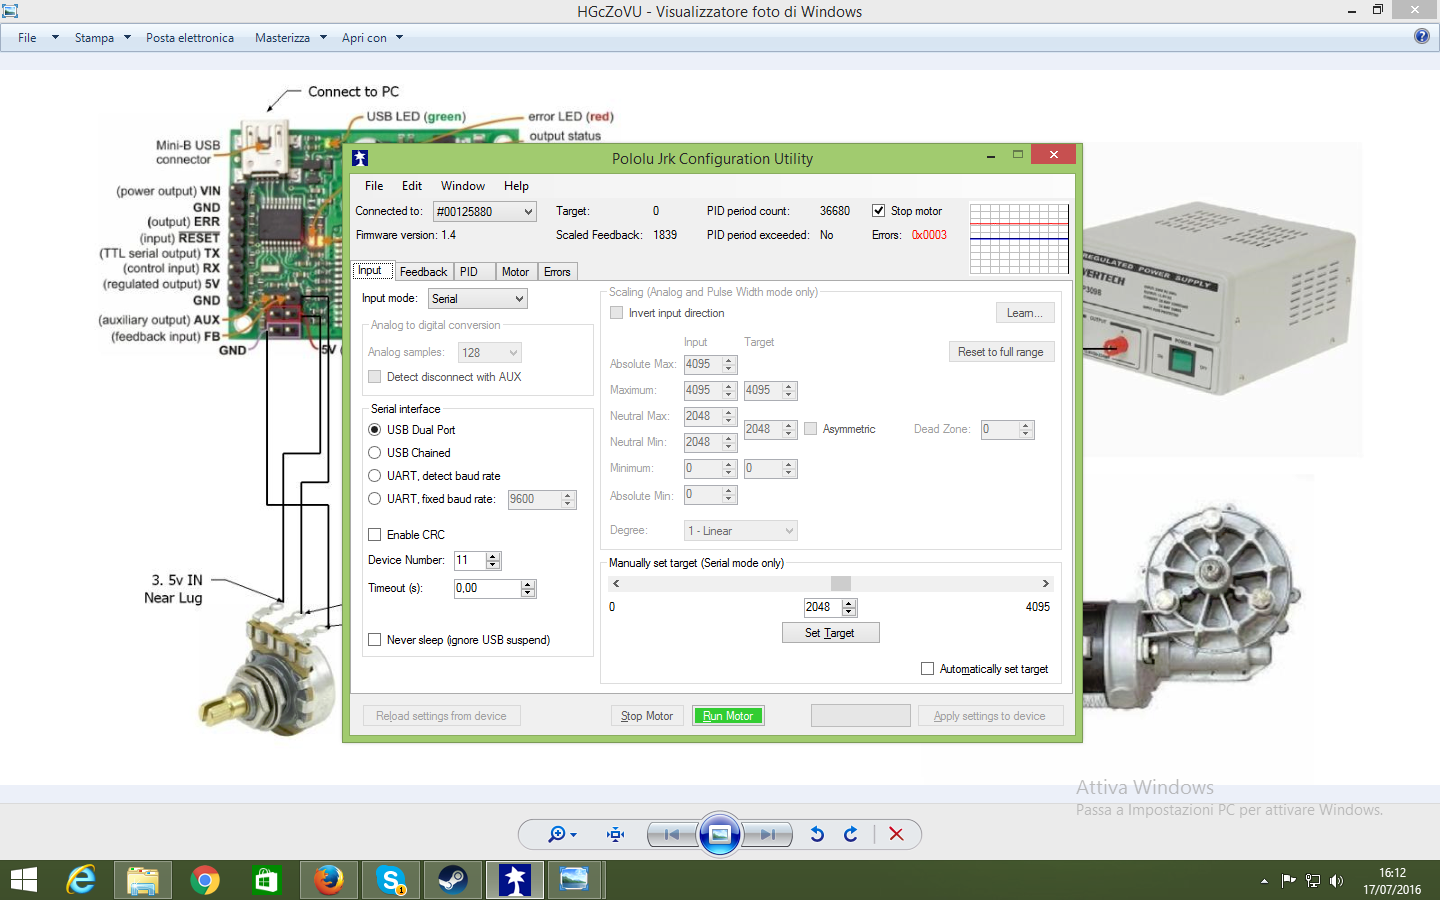Screen dimensions: 1440x900
Task: Select UART, detect baud rate option
Action: tap(374, 476)
